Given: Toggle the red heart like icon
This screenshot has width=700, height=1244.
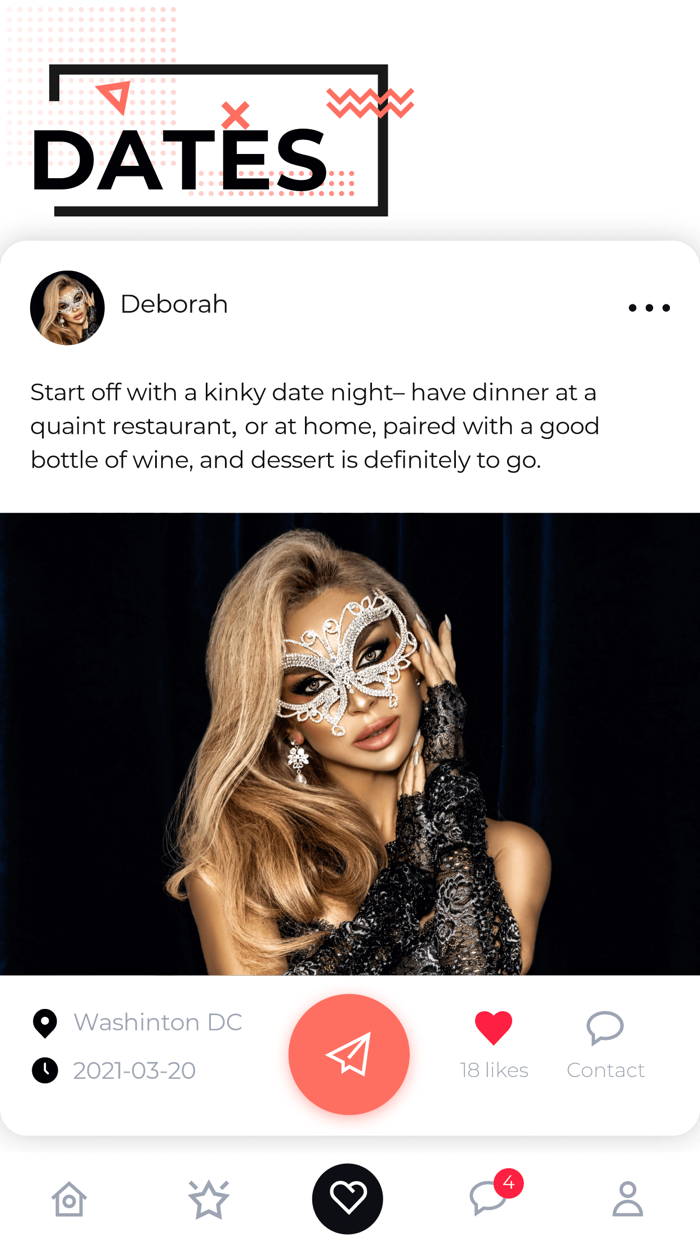Looking at the screenshot, I should click(493, 1027).
